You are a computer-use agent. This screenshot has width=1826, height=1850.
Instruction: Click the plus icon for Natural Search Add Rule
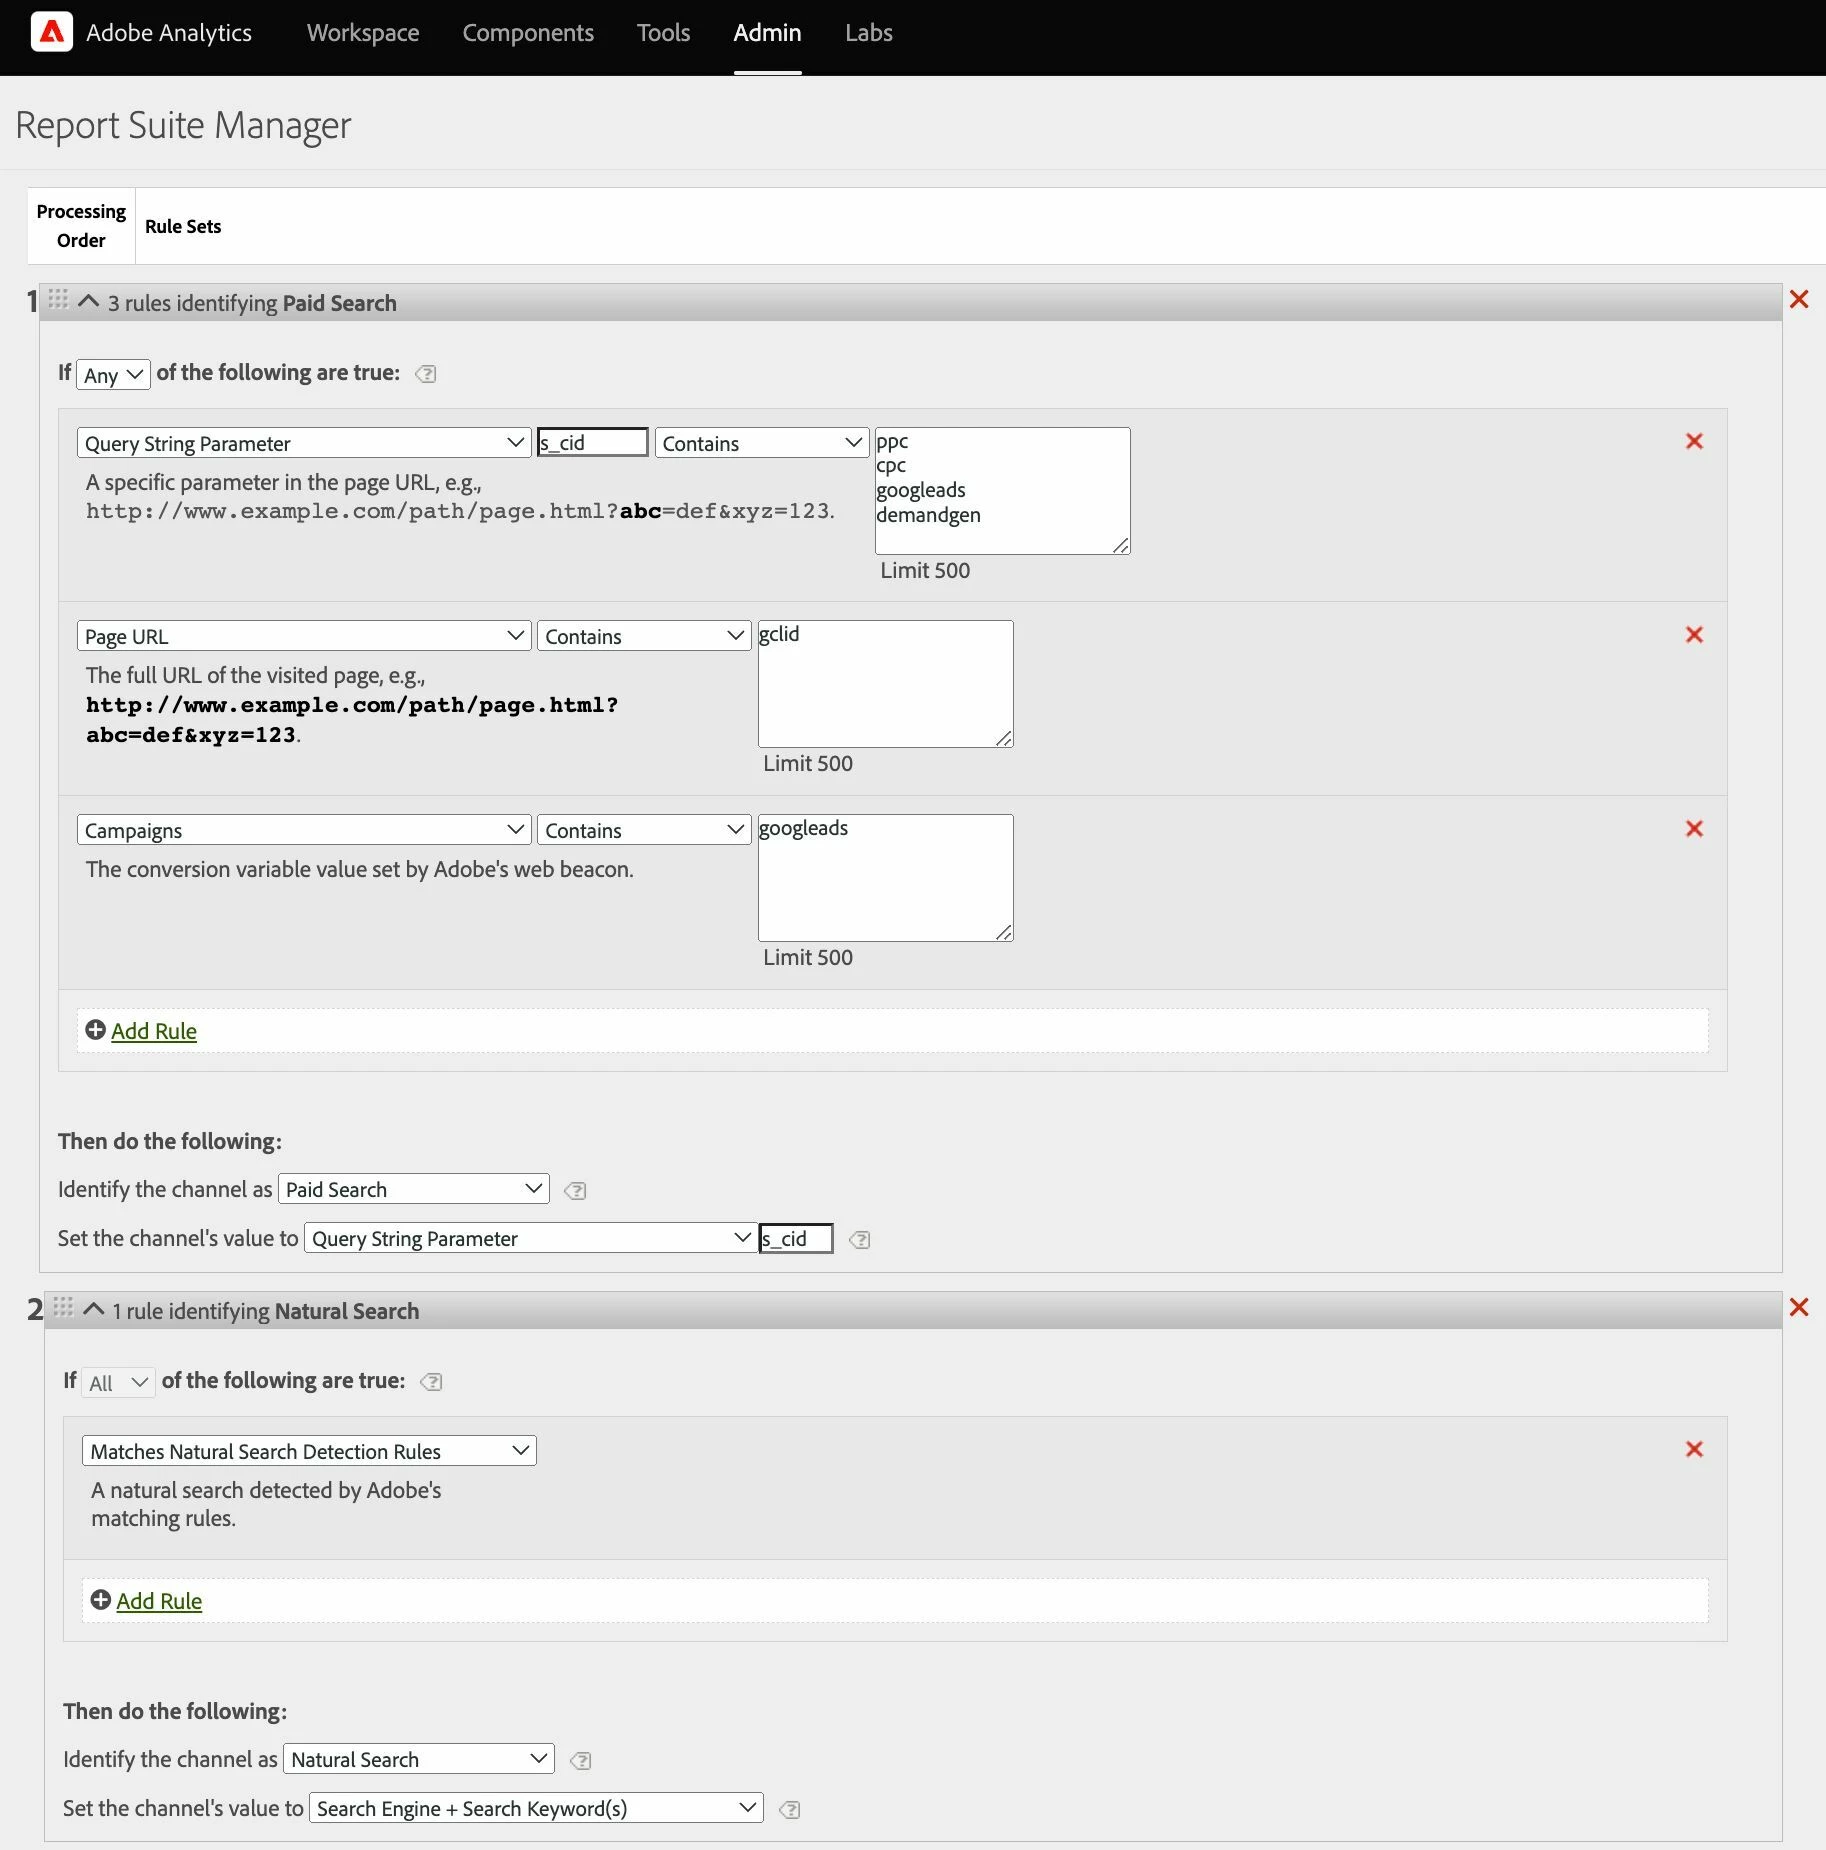(101, 1600)
